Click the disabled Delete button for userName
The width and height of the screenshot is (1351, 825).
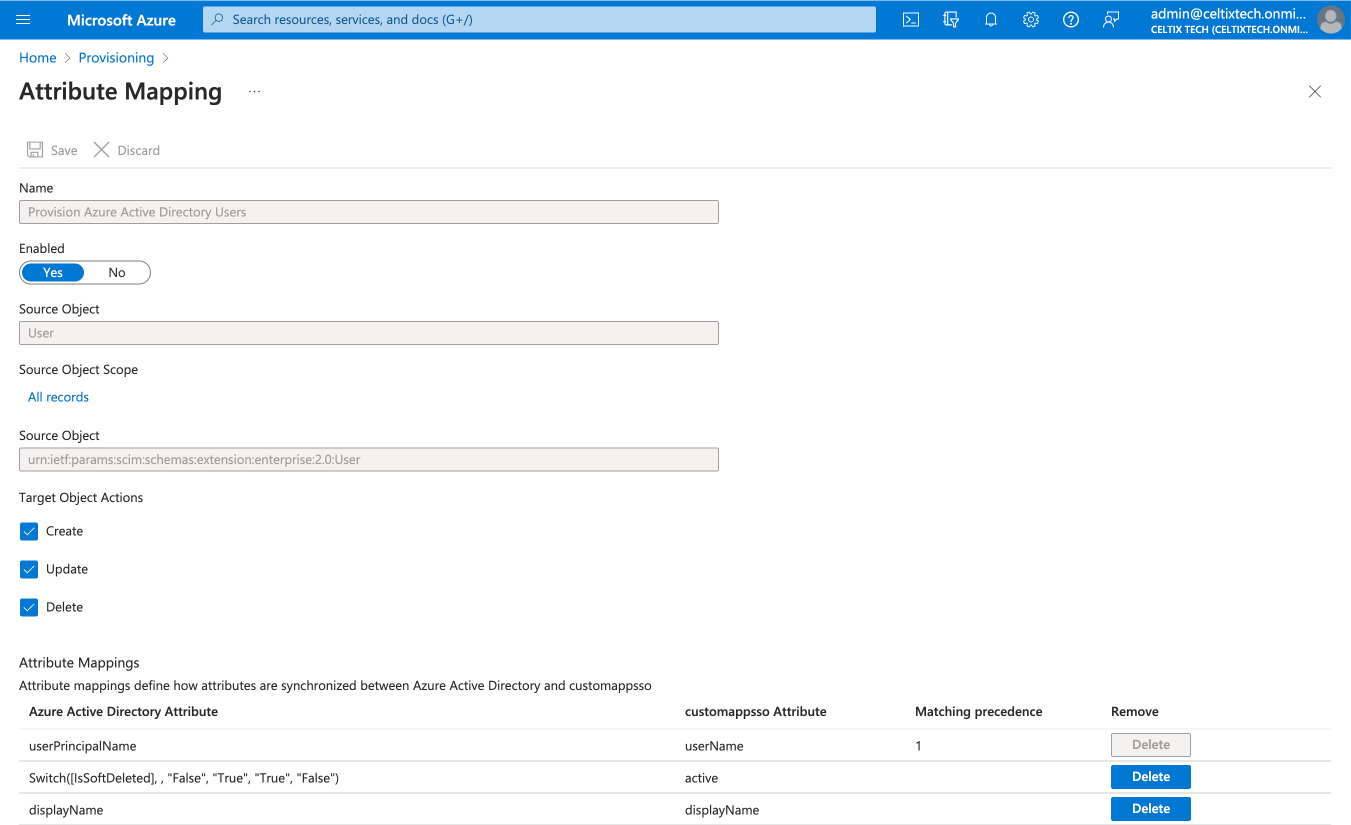pyautogui.click(x=1151, y=745)
